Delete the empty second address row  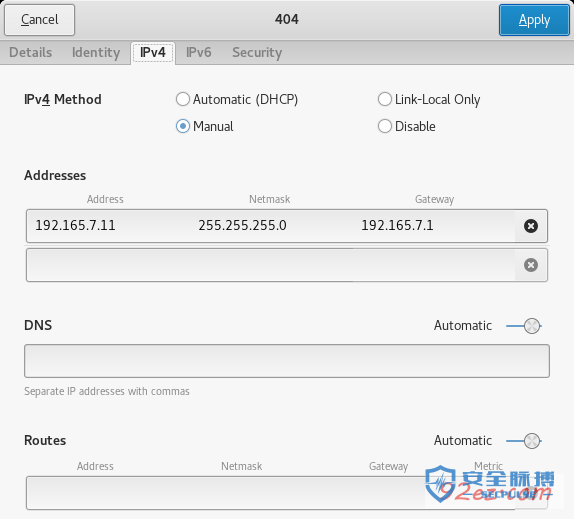point(530,265)
